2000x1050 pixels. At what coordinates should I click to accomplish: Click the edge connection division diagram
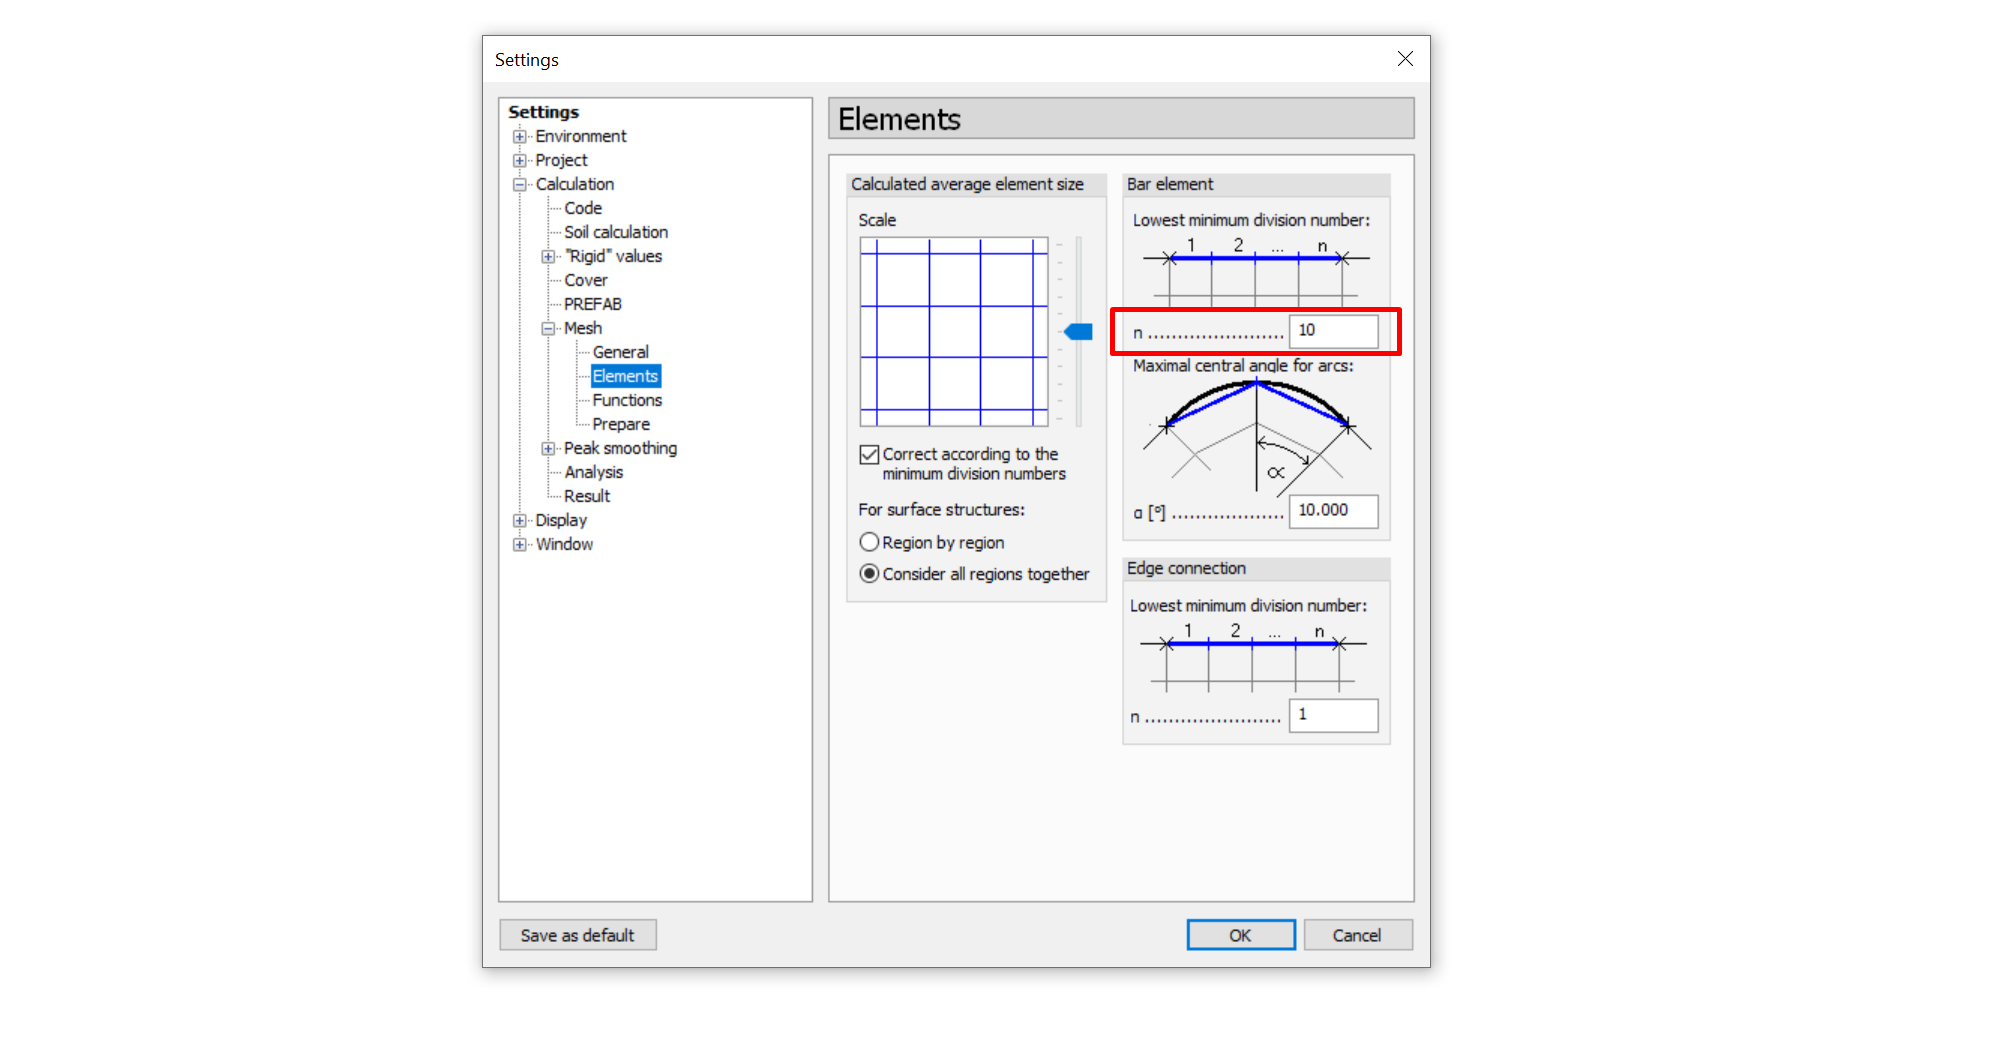pos(1253,656)
